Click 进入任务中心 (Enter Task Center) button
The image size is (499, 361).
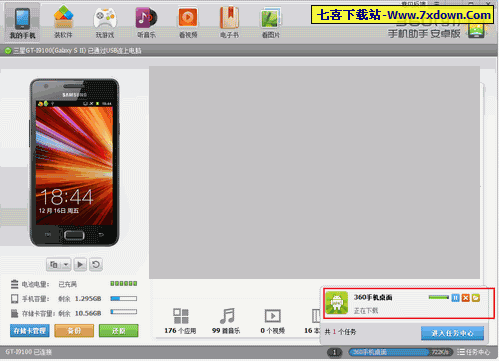point(452,333)
